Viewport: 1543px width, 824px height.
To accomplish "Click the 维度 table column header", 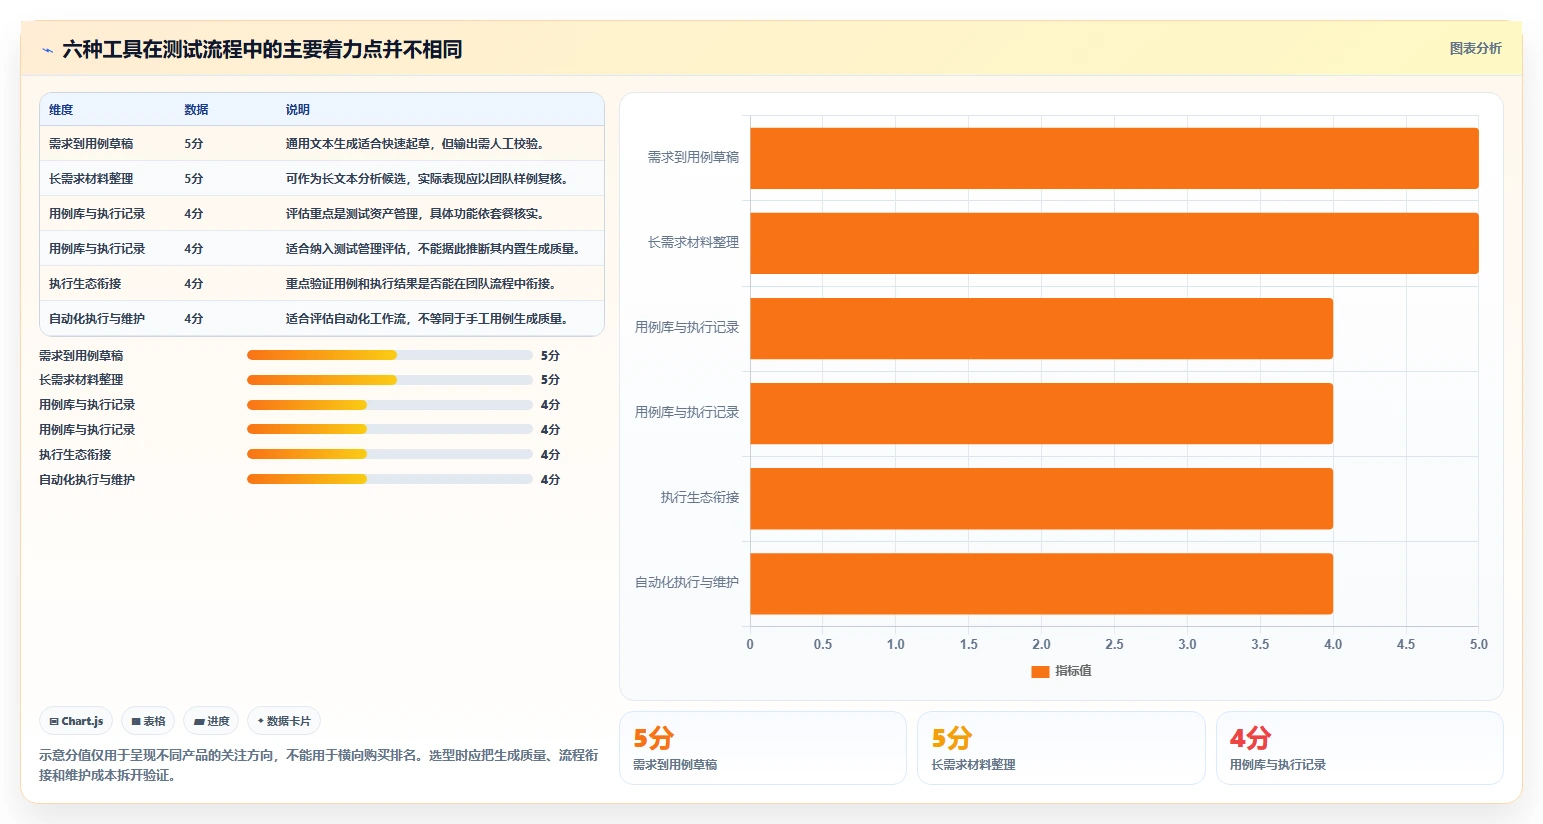I will coord(61,110).
